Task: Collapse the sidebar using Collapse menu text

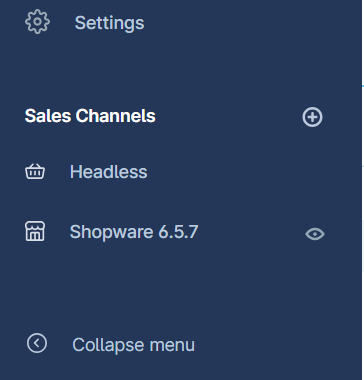Action: (133, 345)
